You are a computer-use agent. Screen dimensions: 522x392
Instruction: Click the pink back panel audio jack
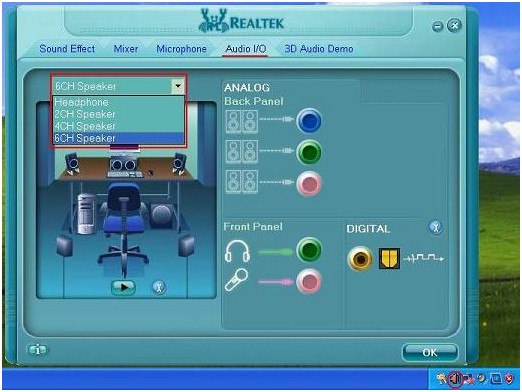tap(309, 184)
